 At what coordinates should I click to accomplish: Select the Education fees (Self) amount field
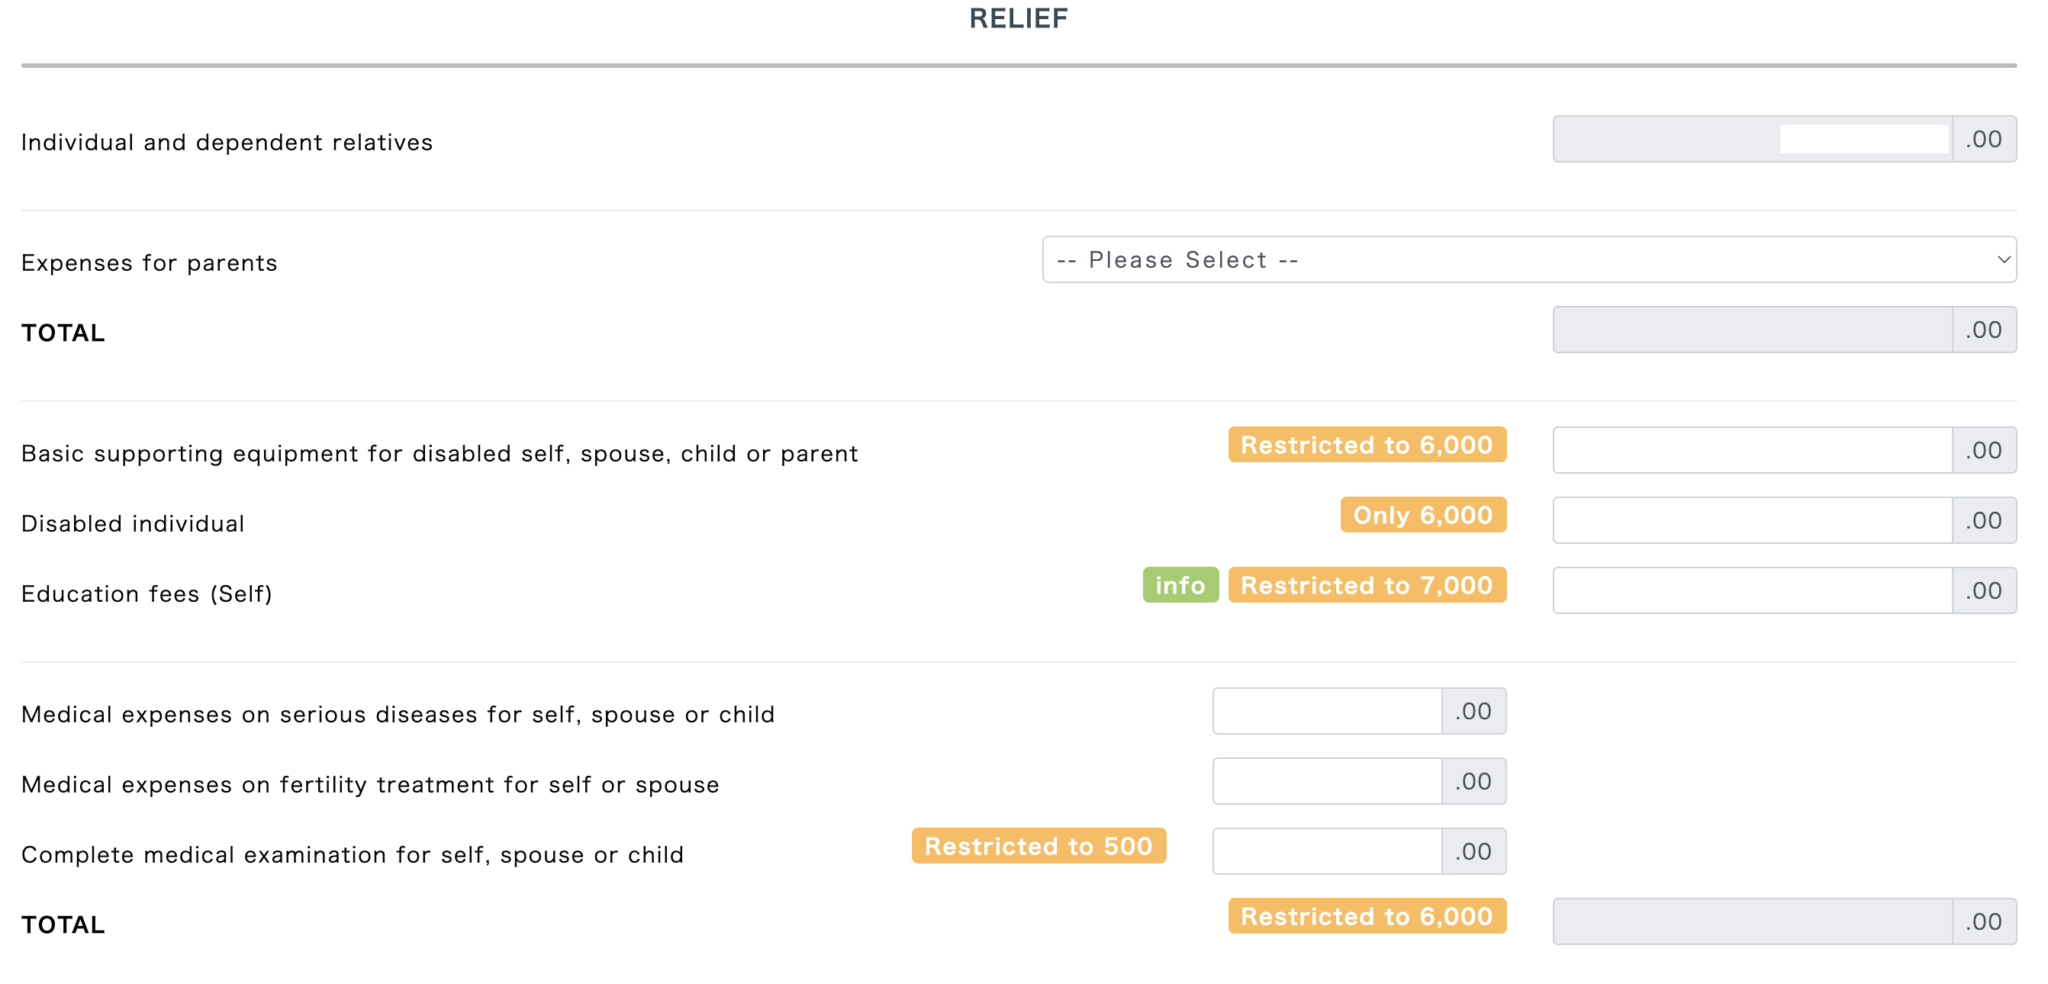click(1752, 590)
